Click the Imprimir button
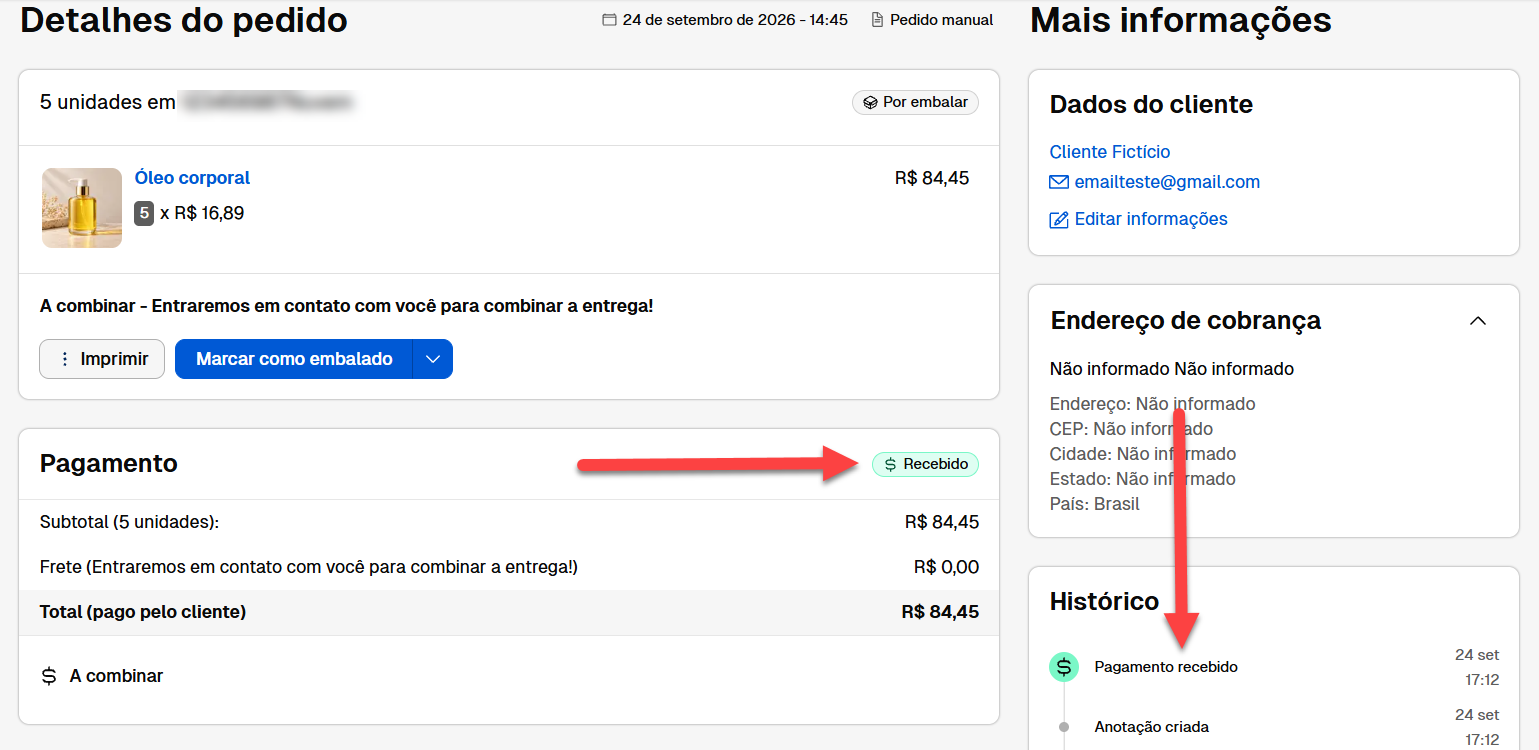Viewport: 1539px width, 750px height. (x=102, y=359)
